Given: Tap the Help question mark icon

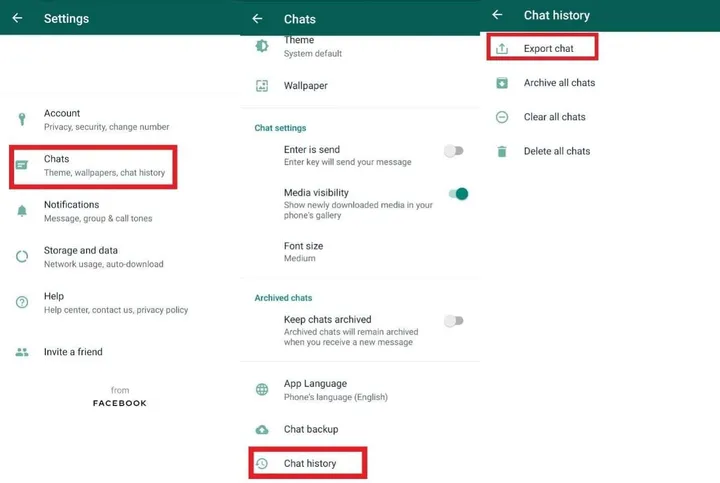Looking at the screenshot, I should pos(22,303).
